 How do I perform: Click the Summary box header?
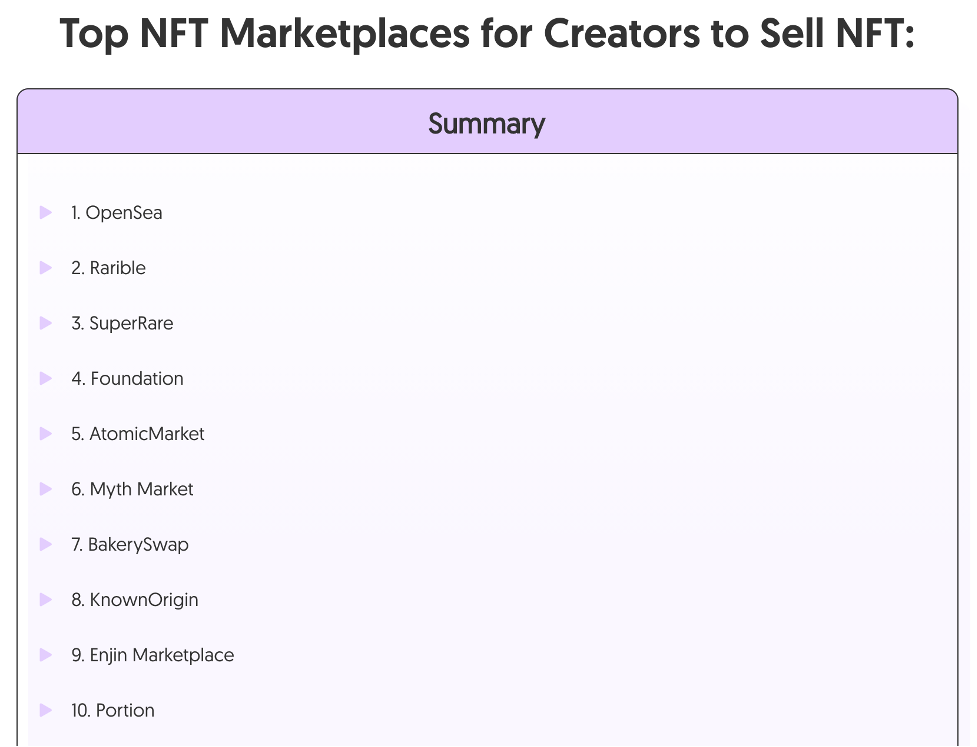click(487, 123)
